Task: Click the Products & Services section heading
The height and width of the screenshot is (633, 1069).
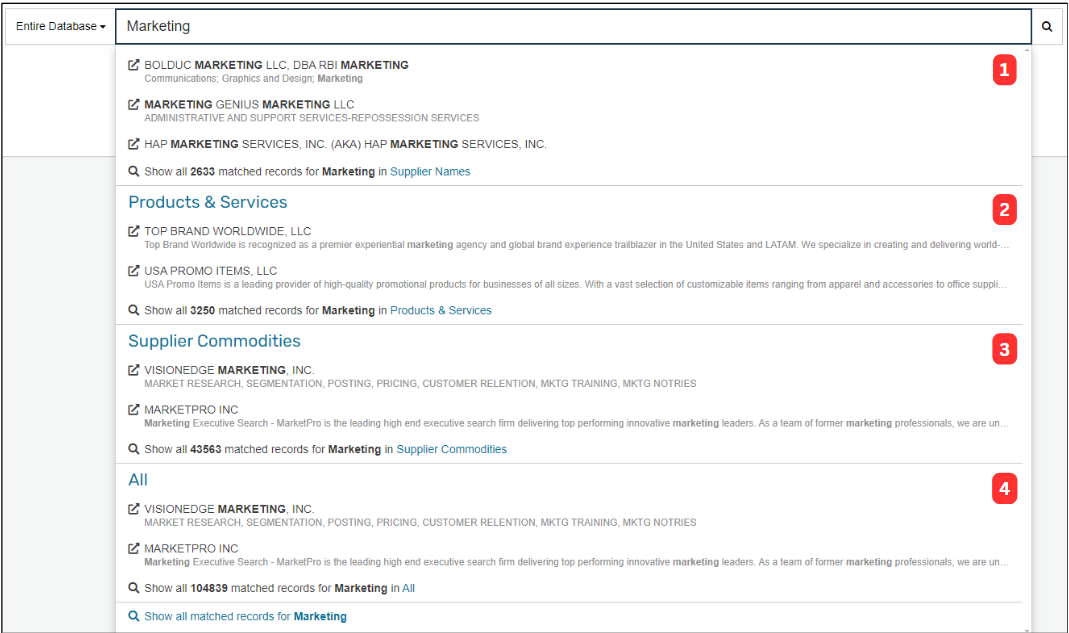Action: [x=208, y=202]
